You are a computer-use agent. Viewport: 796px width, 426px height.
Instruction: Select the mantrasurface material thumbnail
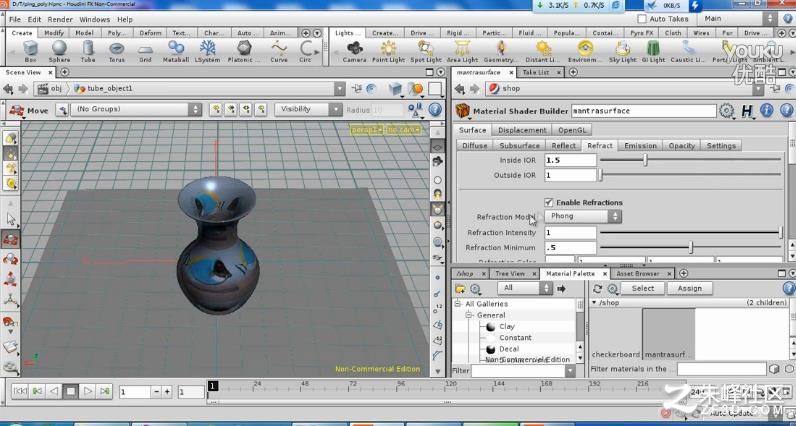(669, 333)
